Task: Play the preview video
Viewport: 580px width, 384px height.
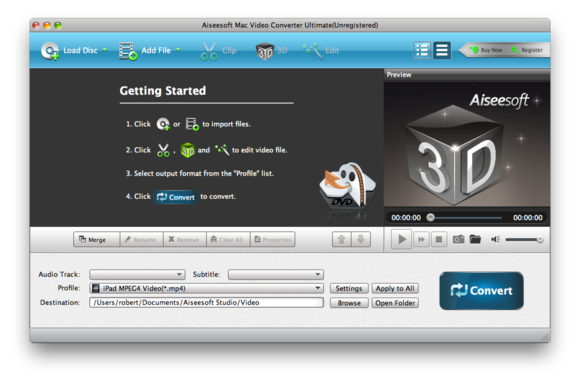Action: pyautogui.click(x=401, y=239)
